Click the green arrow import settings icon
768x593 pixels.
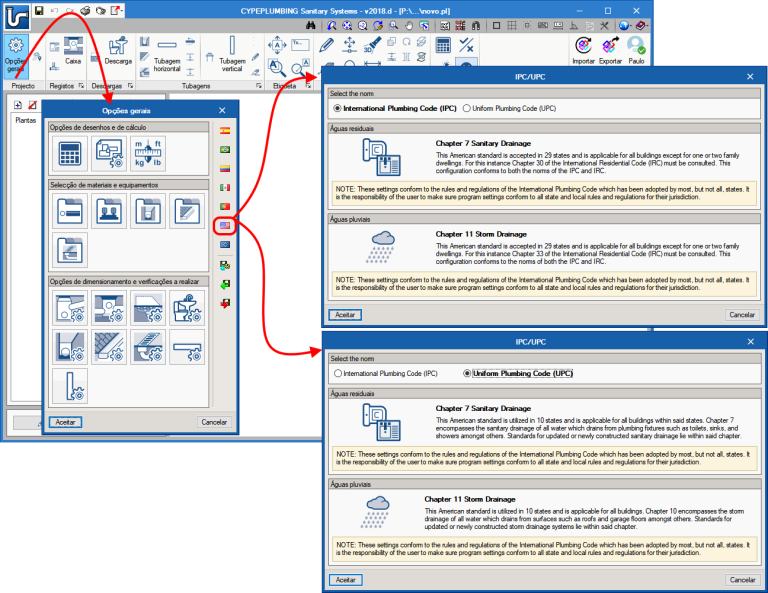pyautogui.click(x=225, y=285)
